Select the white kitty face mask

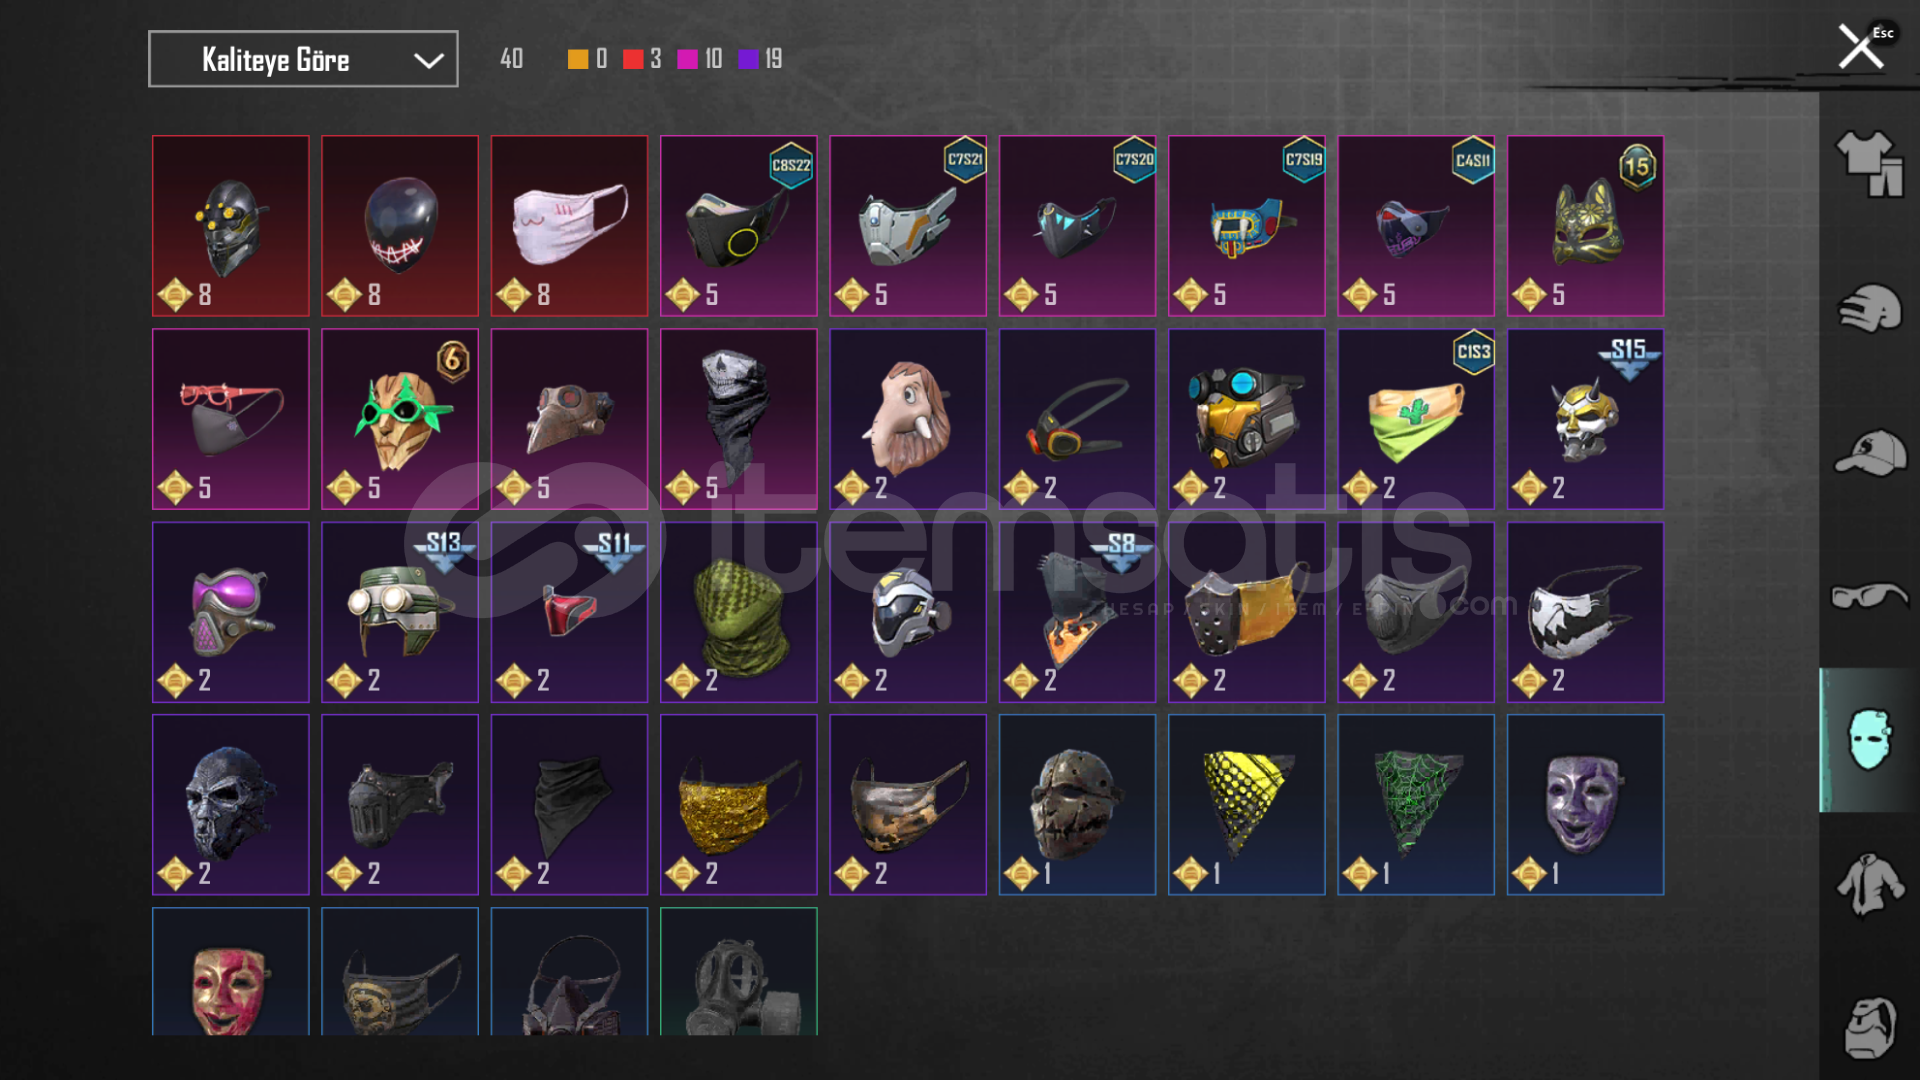pos(569,226)
